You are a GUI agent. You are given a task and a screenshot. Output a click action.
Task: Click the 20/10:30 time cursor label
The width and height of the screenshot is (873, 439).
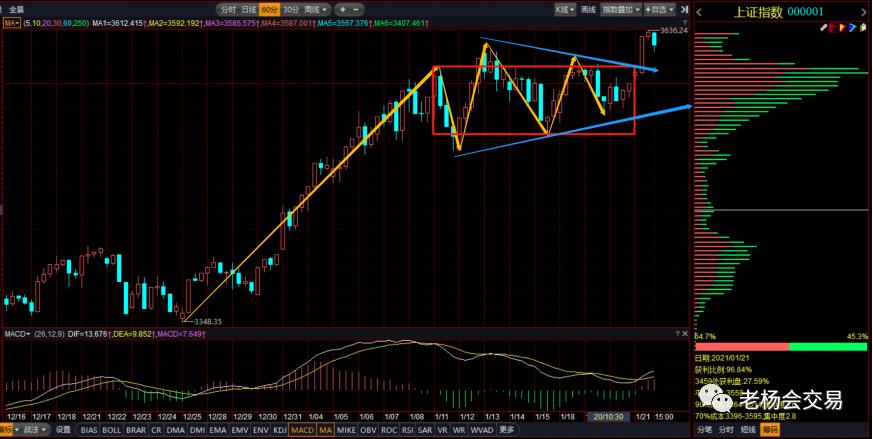tap(609, 417)
